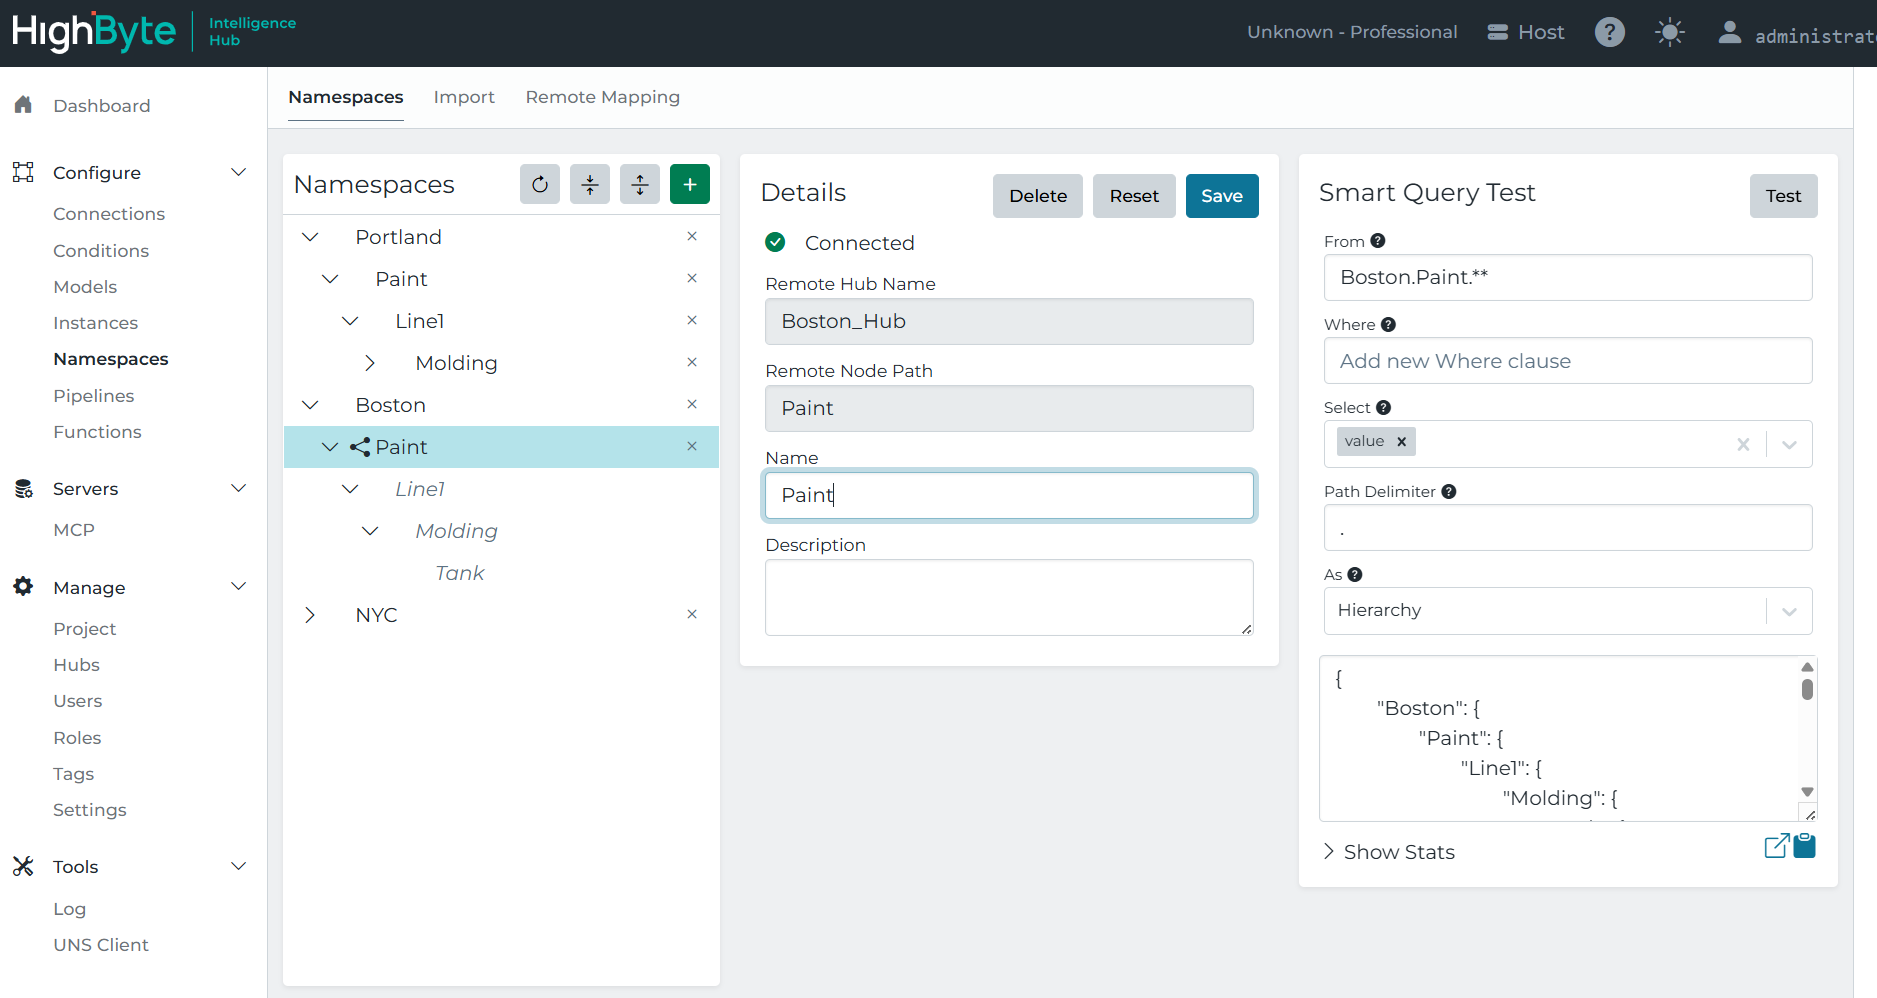This screenshot has width=1877, height=998.
Task: Open the Select field dropdown
Action: [x=1789, y=444]
